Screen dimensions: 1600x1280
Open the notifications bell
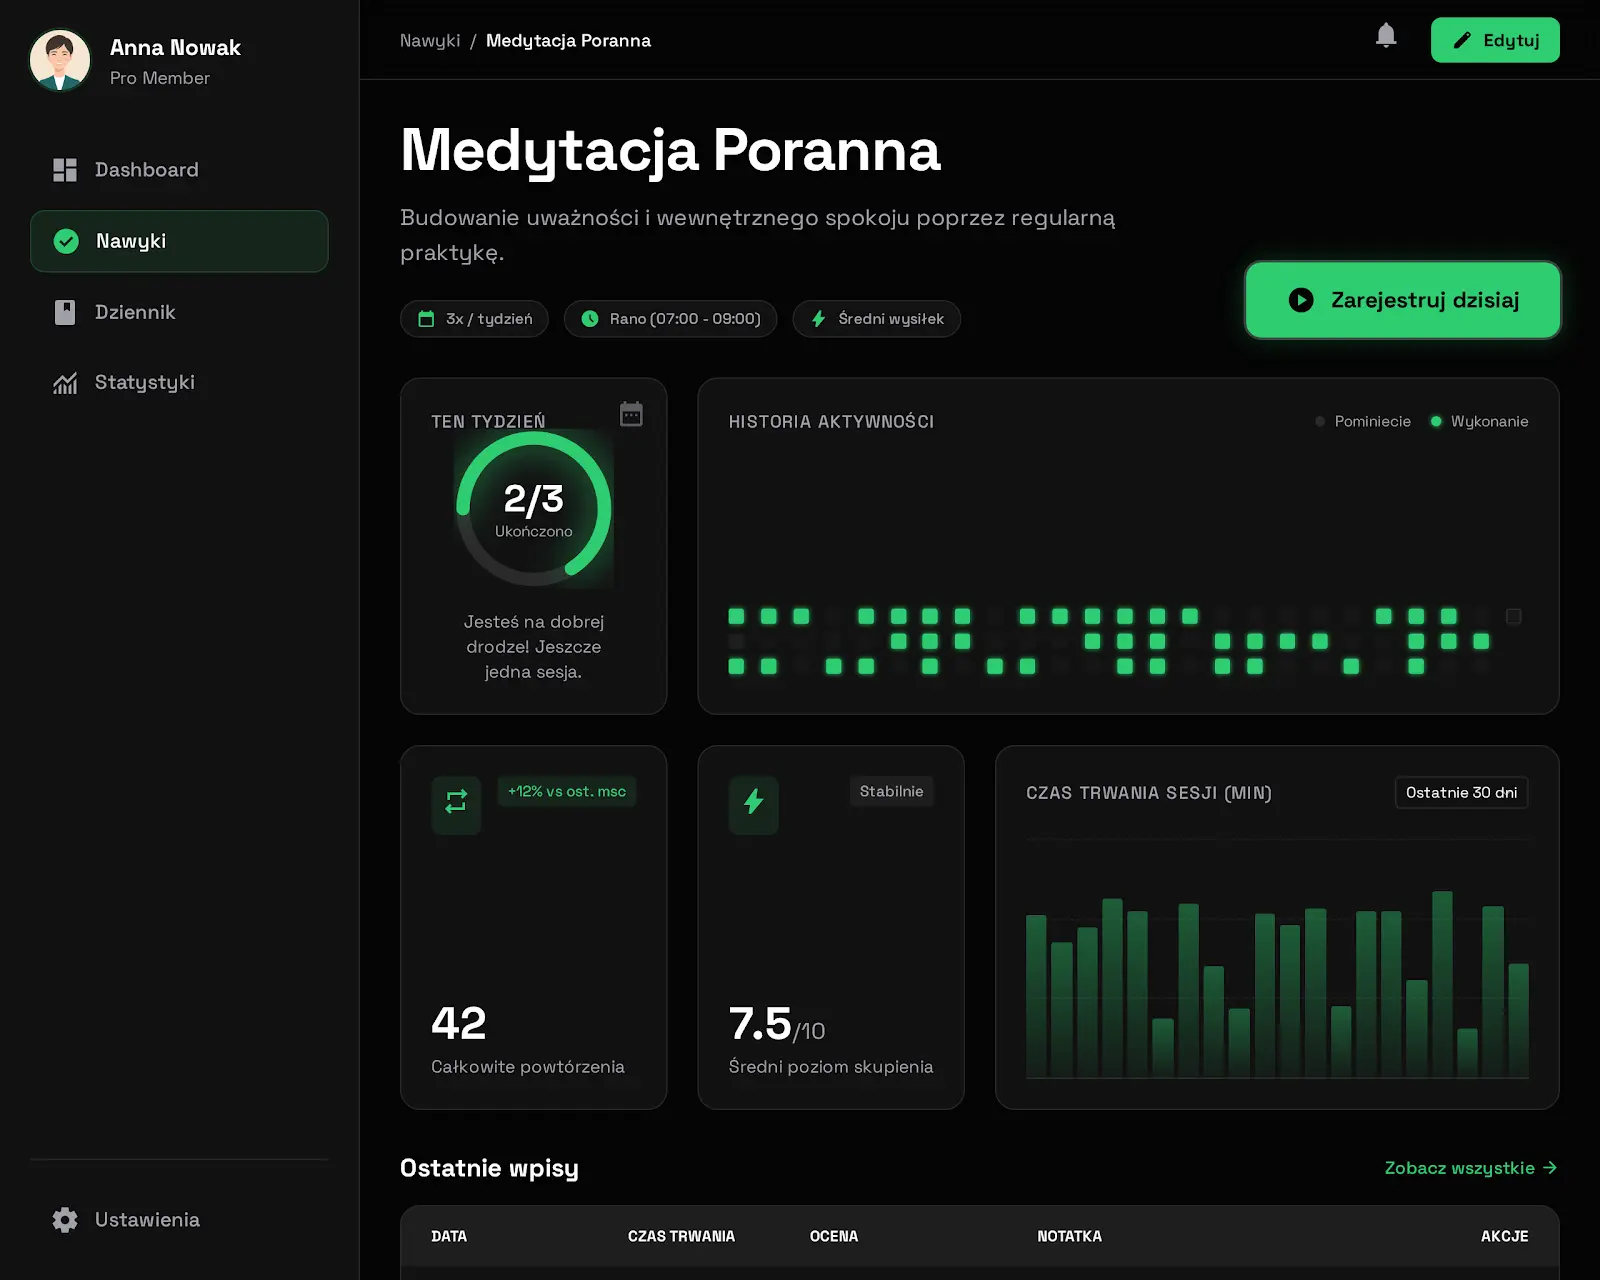[1385, 36]
